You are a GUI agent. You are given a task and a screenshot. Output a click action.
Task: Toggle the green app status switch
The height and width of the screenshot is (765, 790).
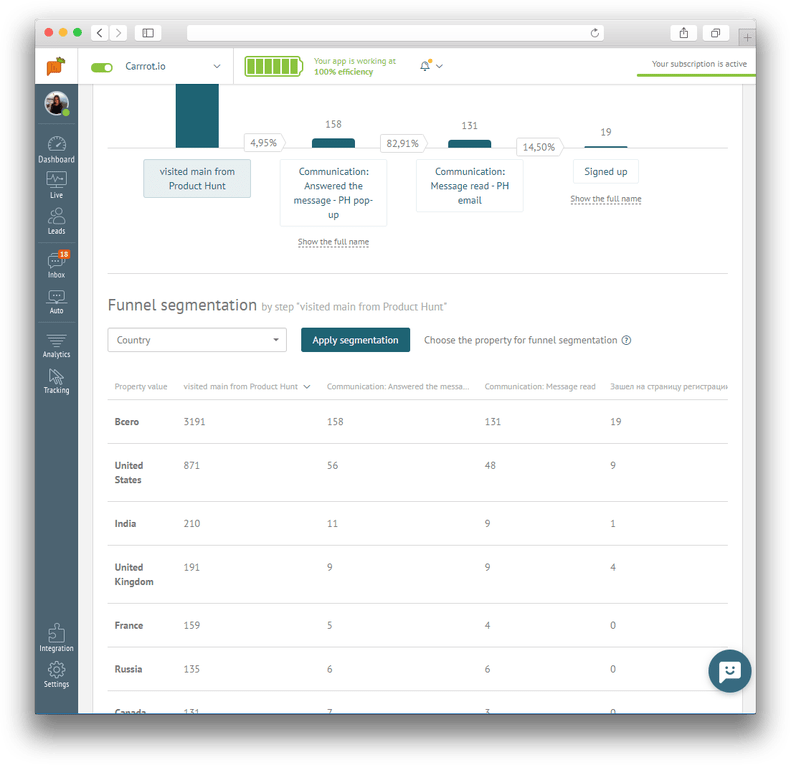pyautogui.click(x=102, y=67)
